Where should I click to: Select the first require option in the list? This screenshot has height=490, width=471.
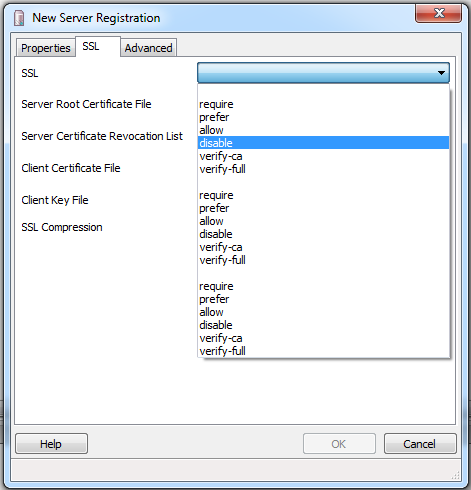[323, 104]
